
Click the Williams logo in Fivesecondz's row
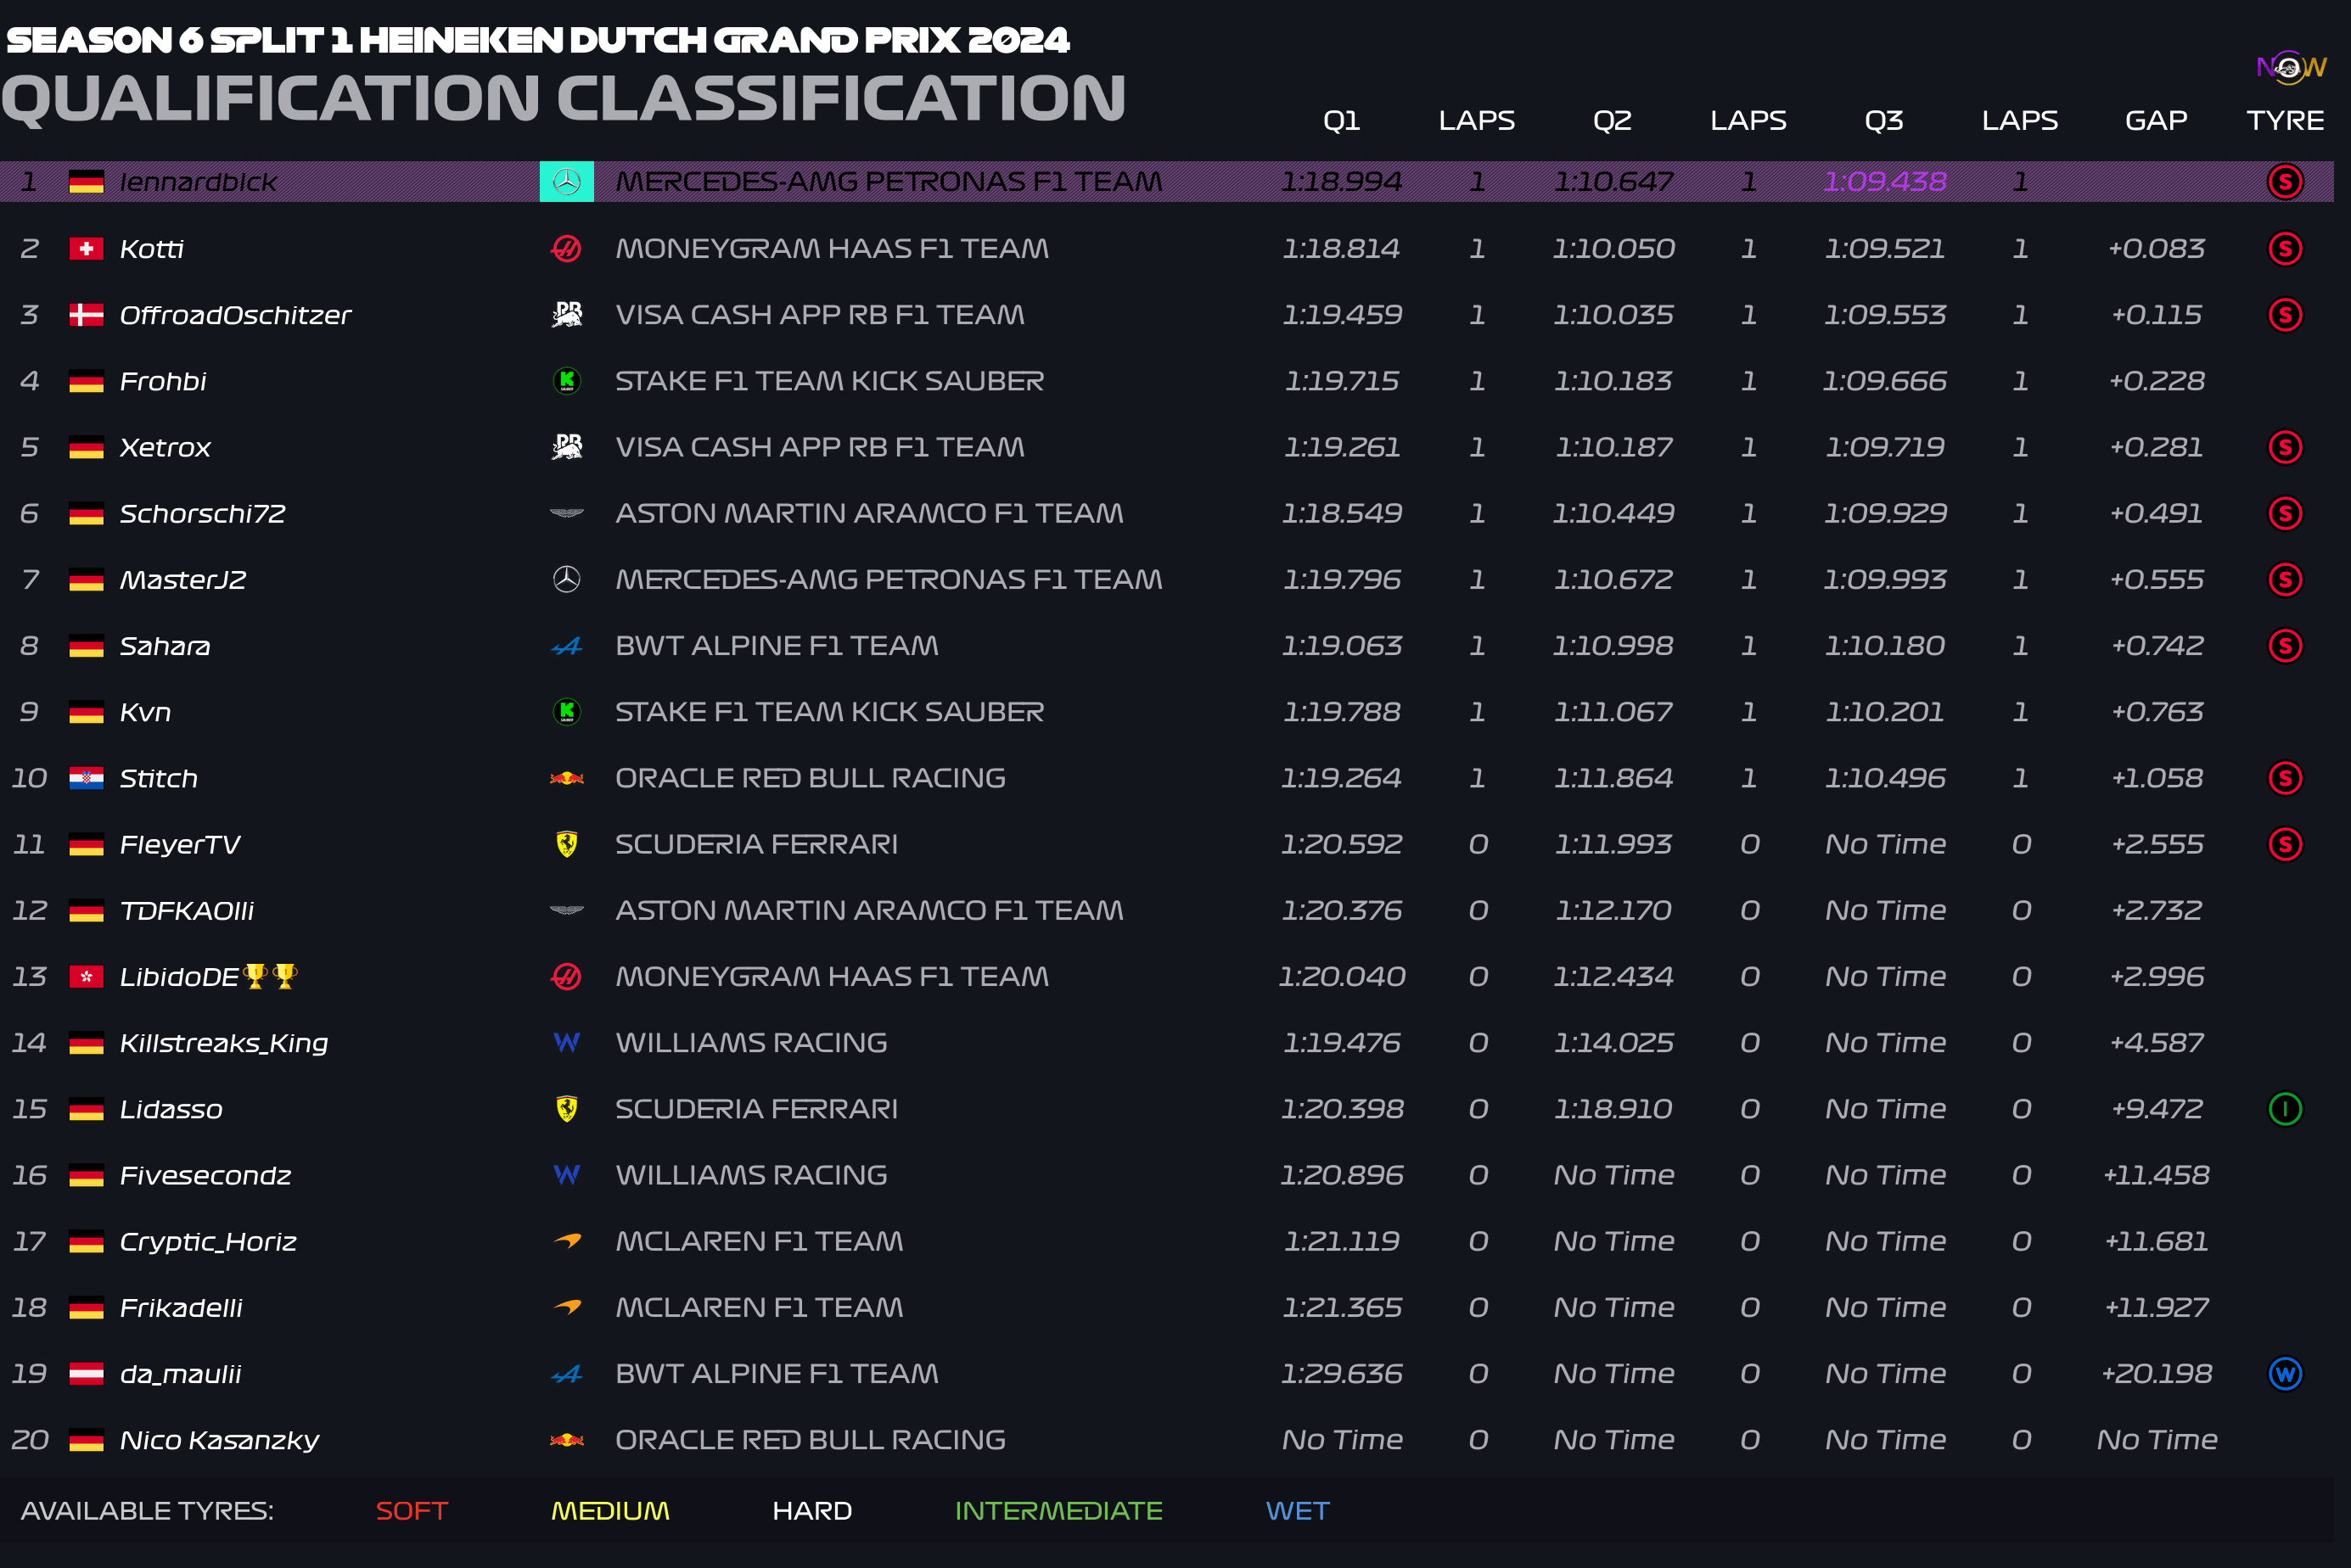567,1174
